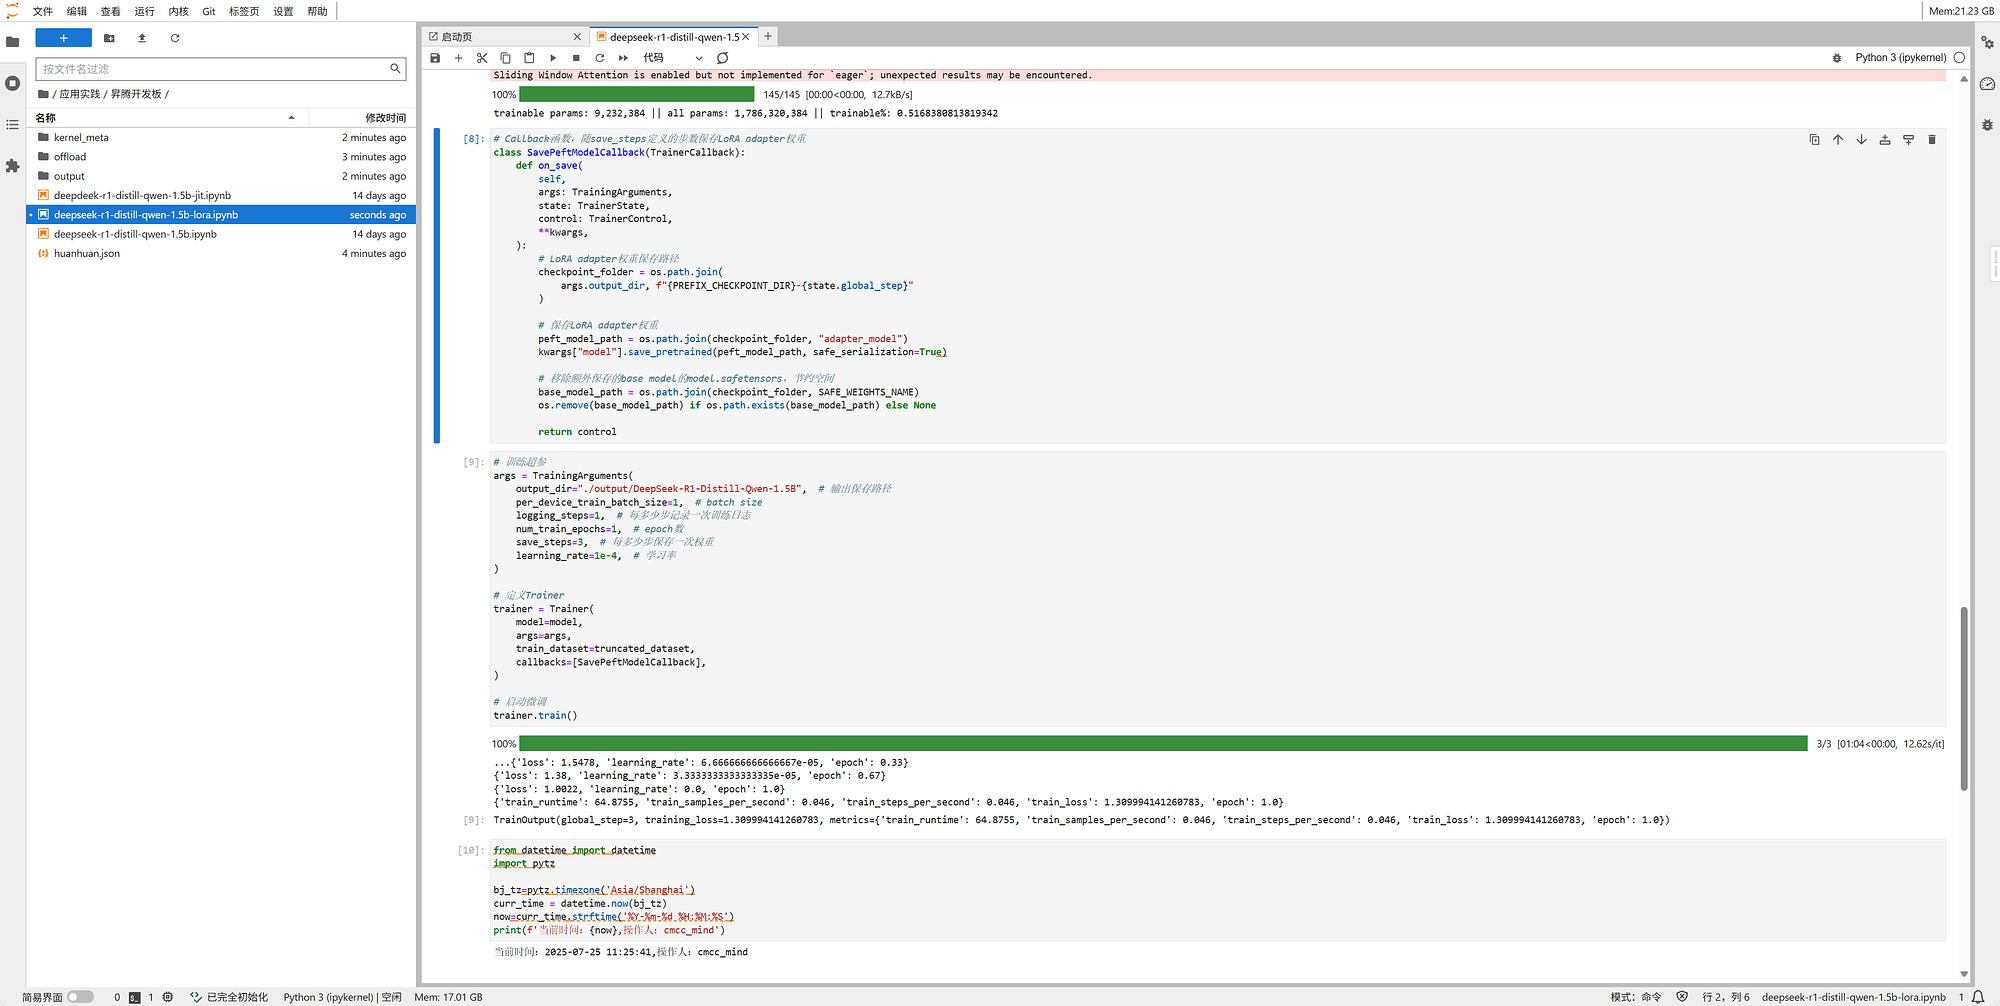Open the 内核 menu
Image resolution: width=2000 pixels, height=1006 pixels.
coord(178,11)
